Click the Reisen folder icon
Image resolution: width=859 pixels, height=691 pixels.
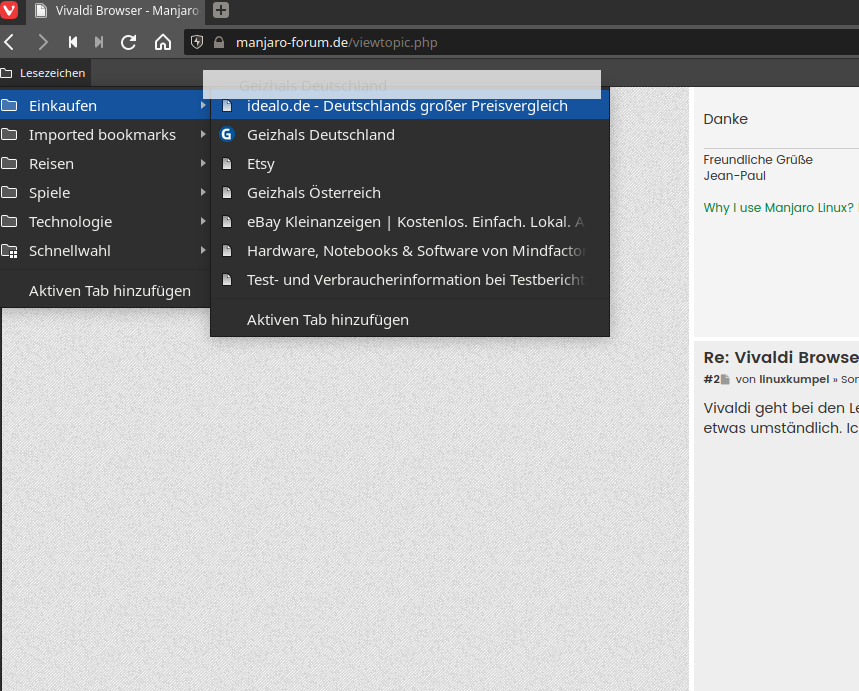click(x=9, y=163)
